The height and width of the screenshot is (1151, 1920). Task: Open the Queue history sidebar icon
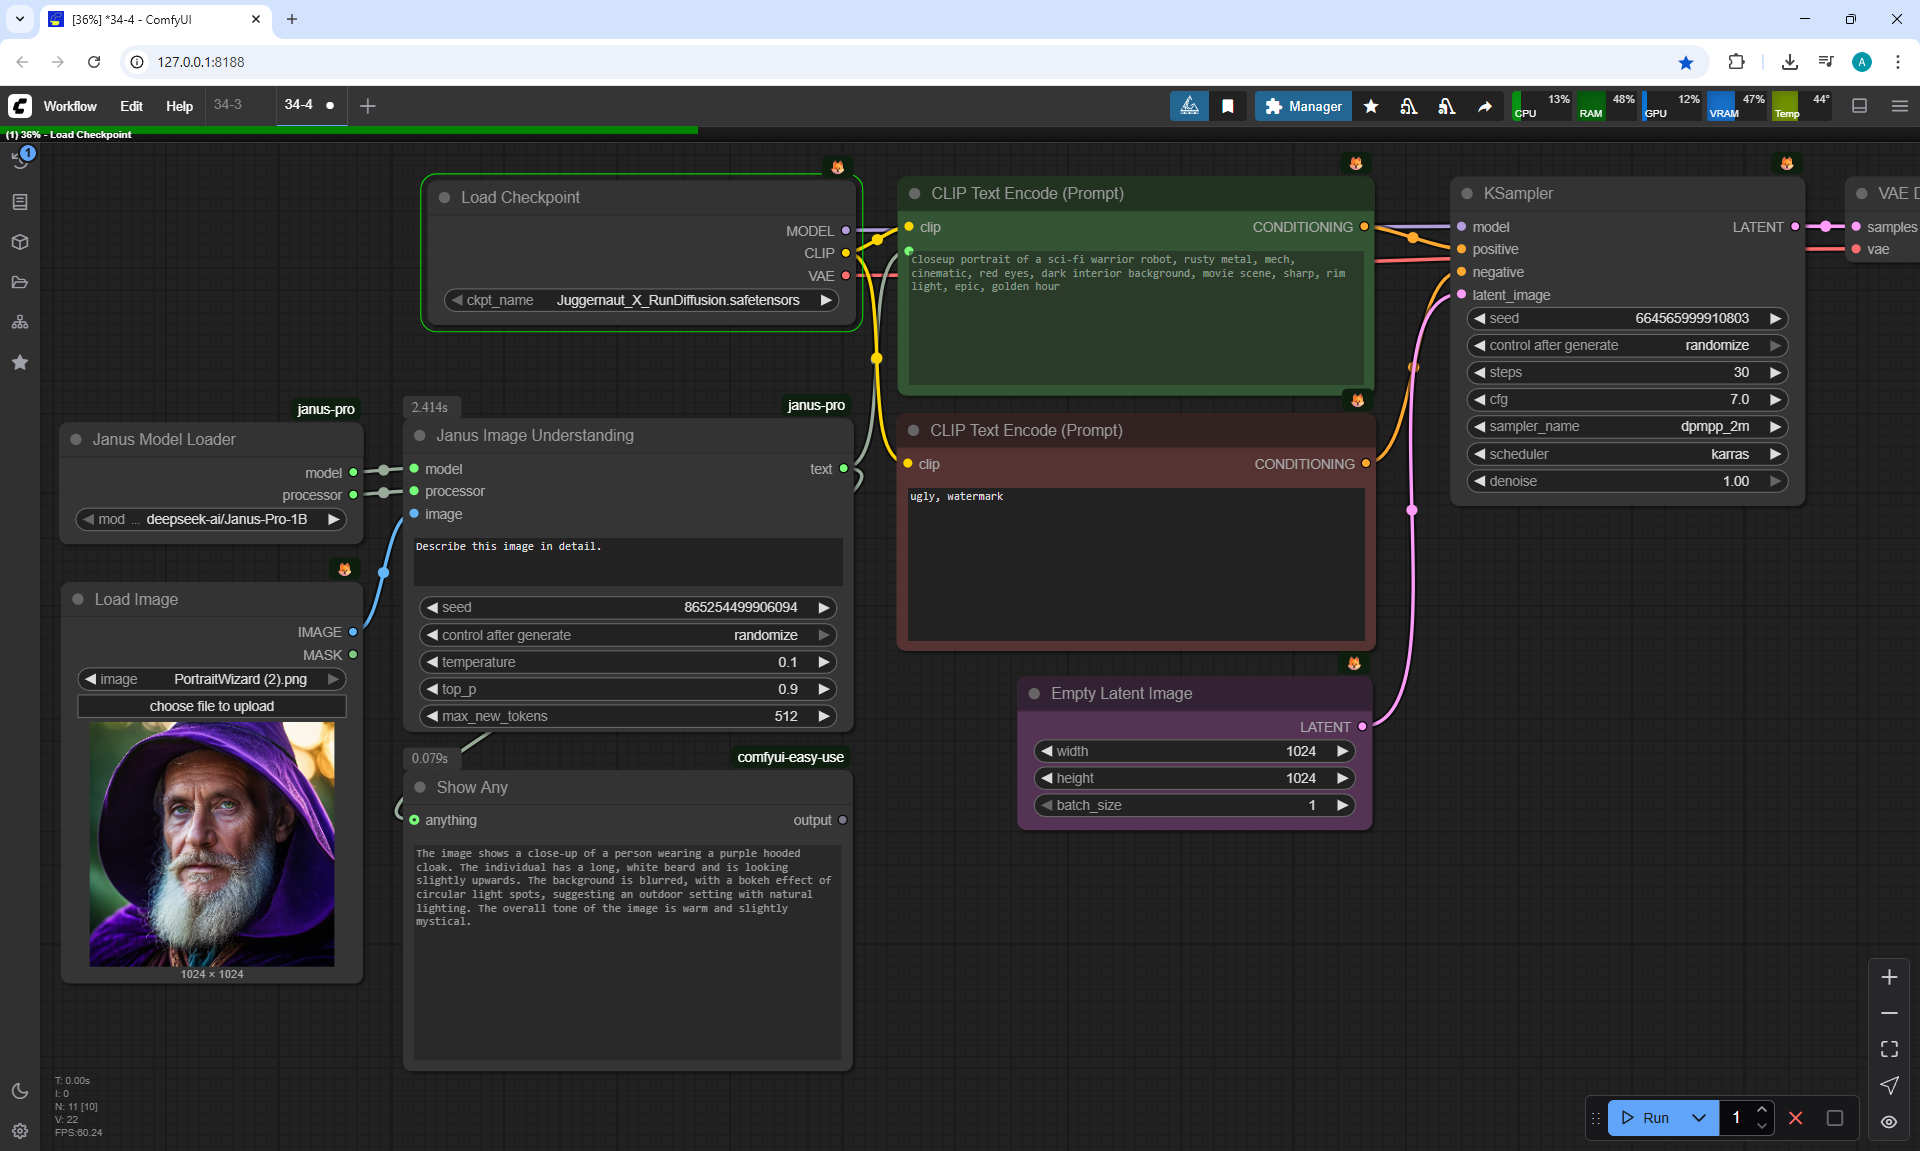pyautogui.click(x=20, y=160)
